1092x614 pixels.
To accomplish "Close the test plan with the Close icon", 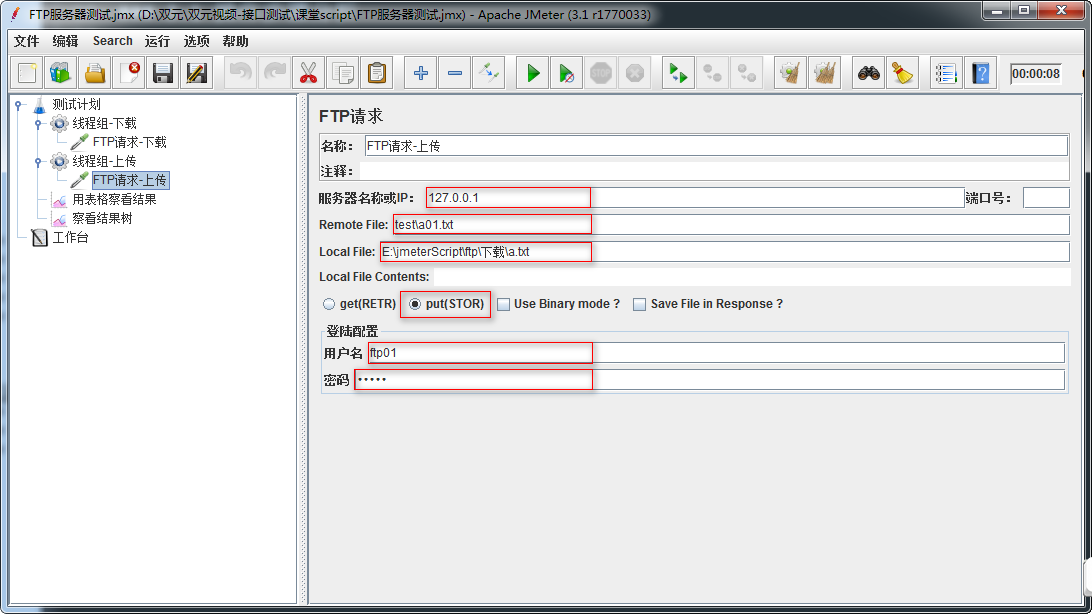I will (129, 73).
